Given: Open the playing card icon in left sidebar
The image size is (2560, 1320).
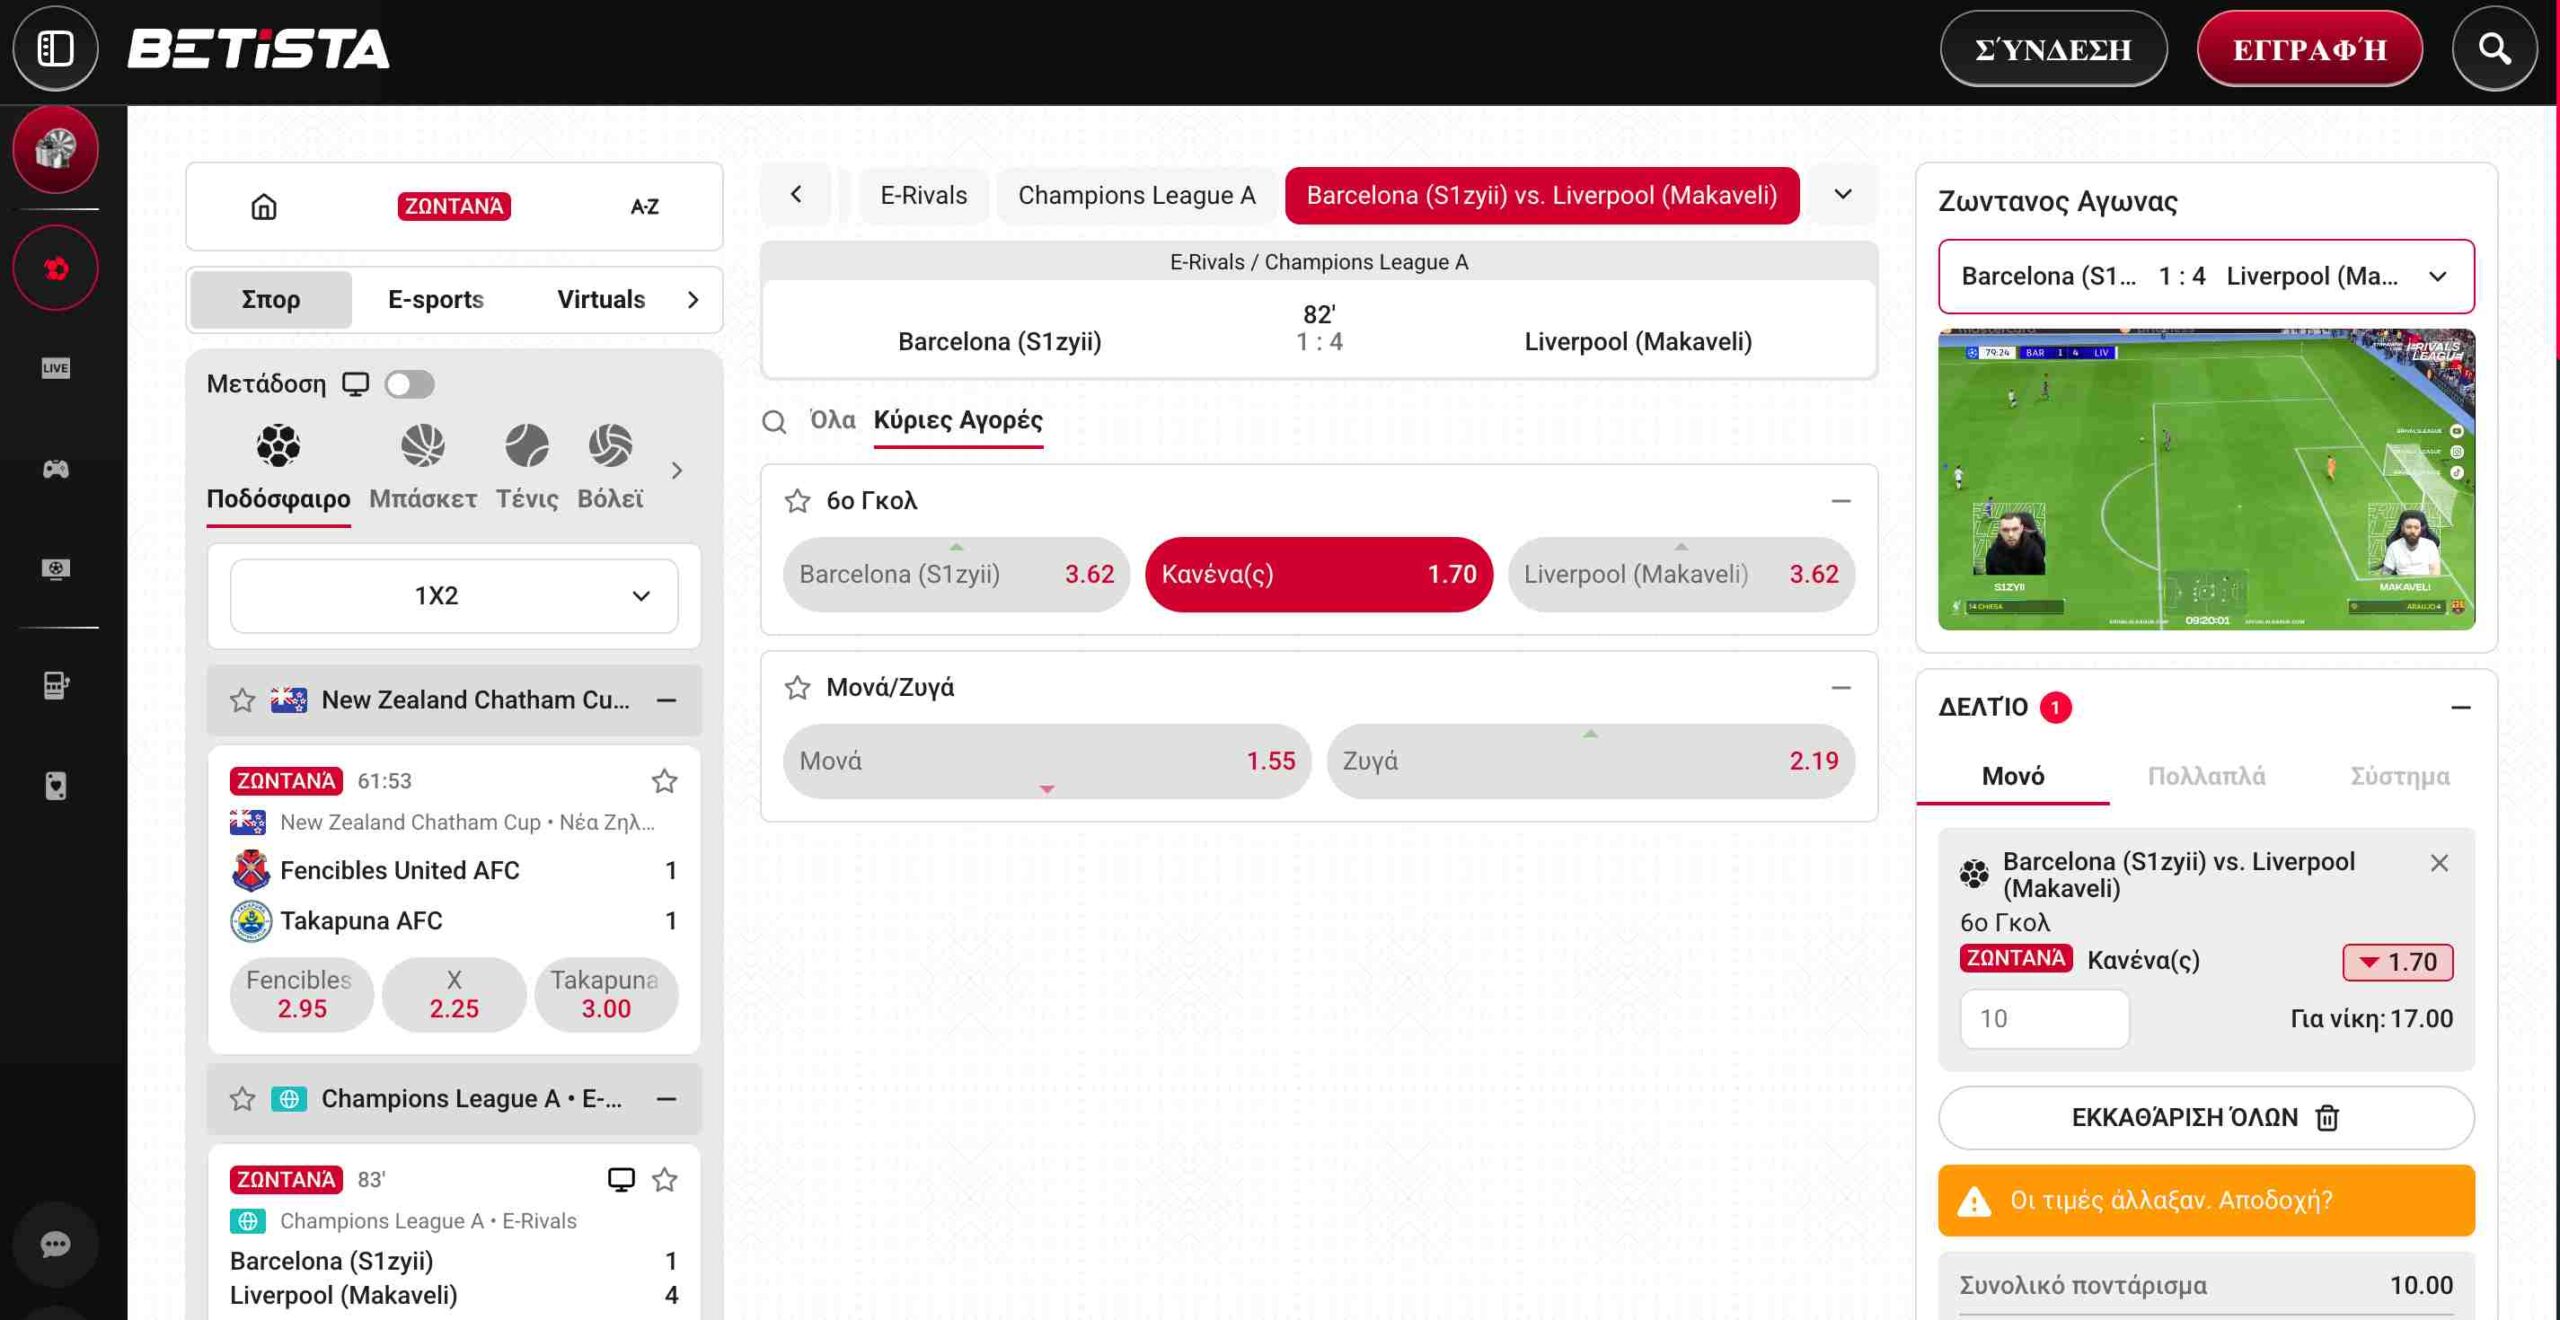Looking at the screenshot, I should (55, 785).
